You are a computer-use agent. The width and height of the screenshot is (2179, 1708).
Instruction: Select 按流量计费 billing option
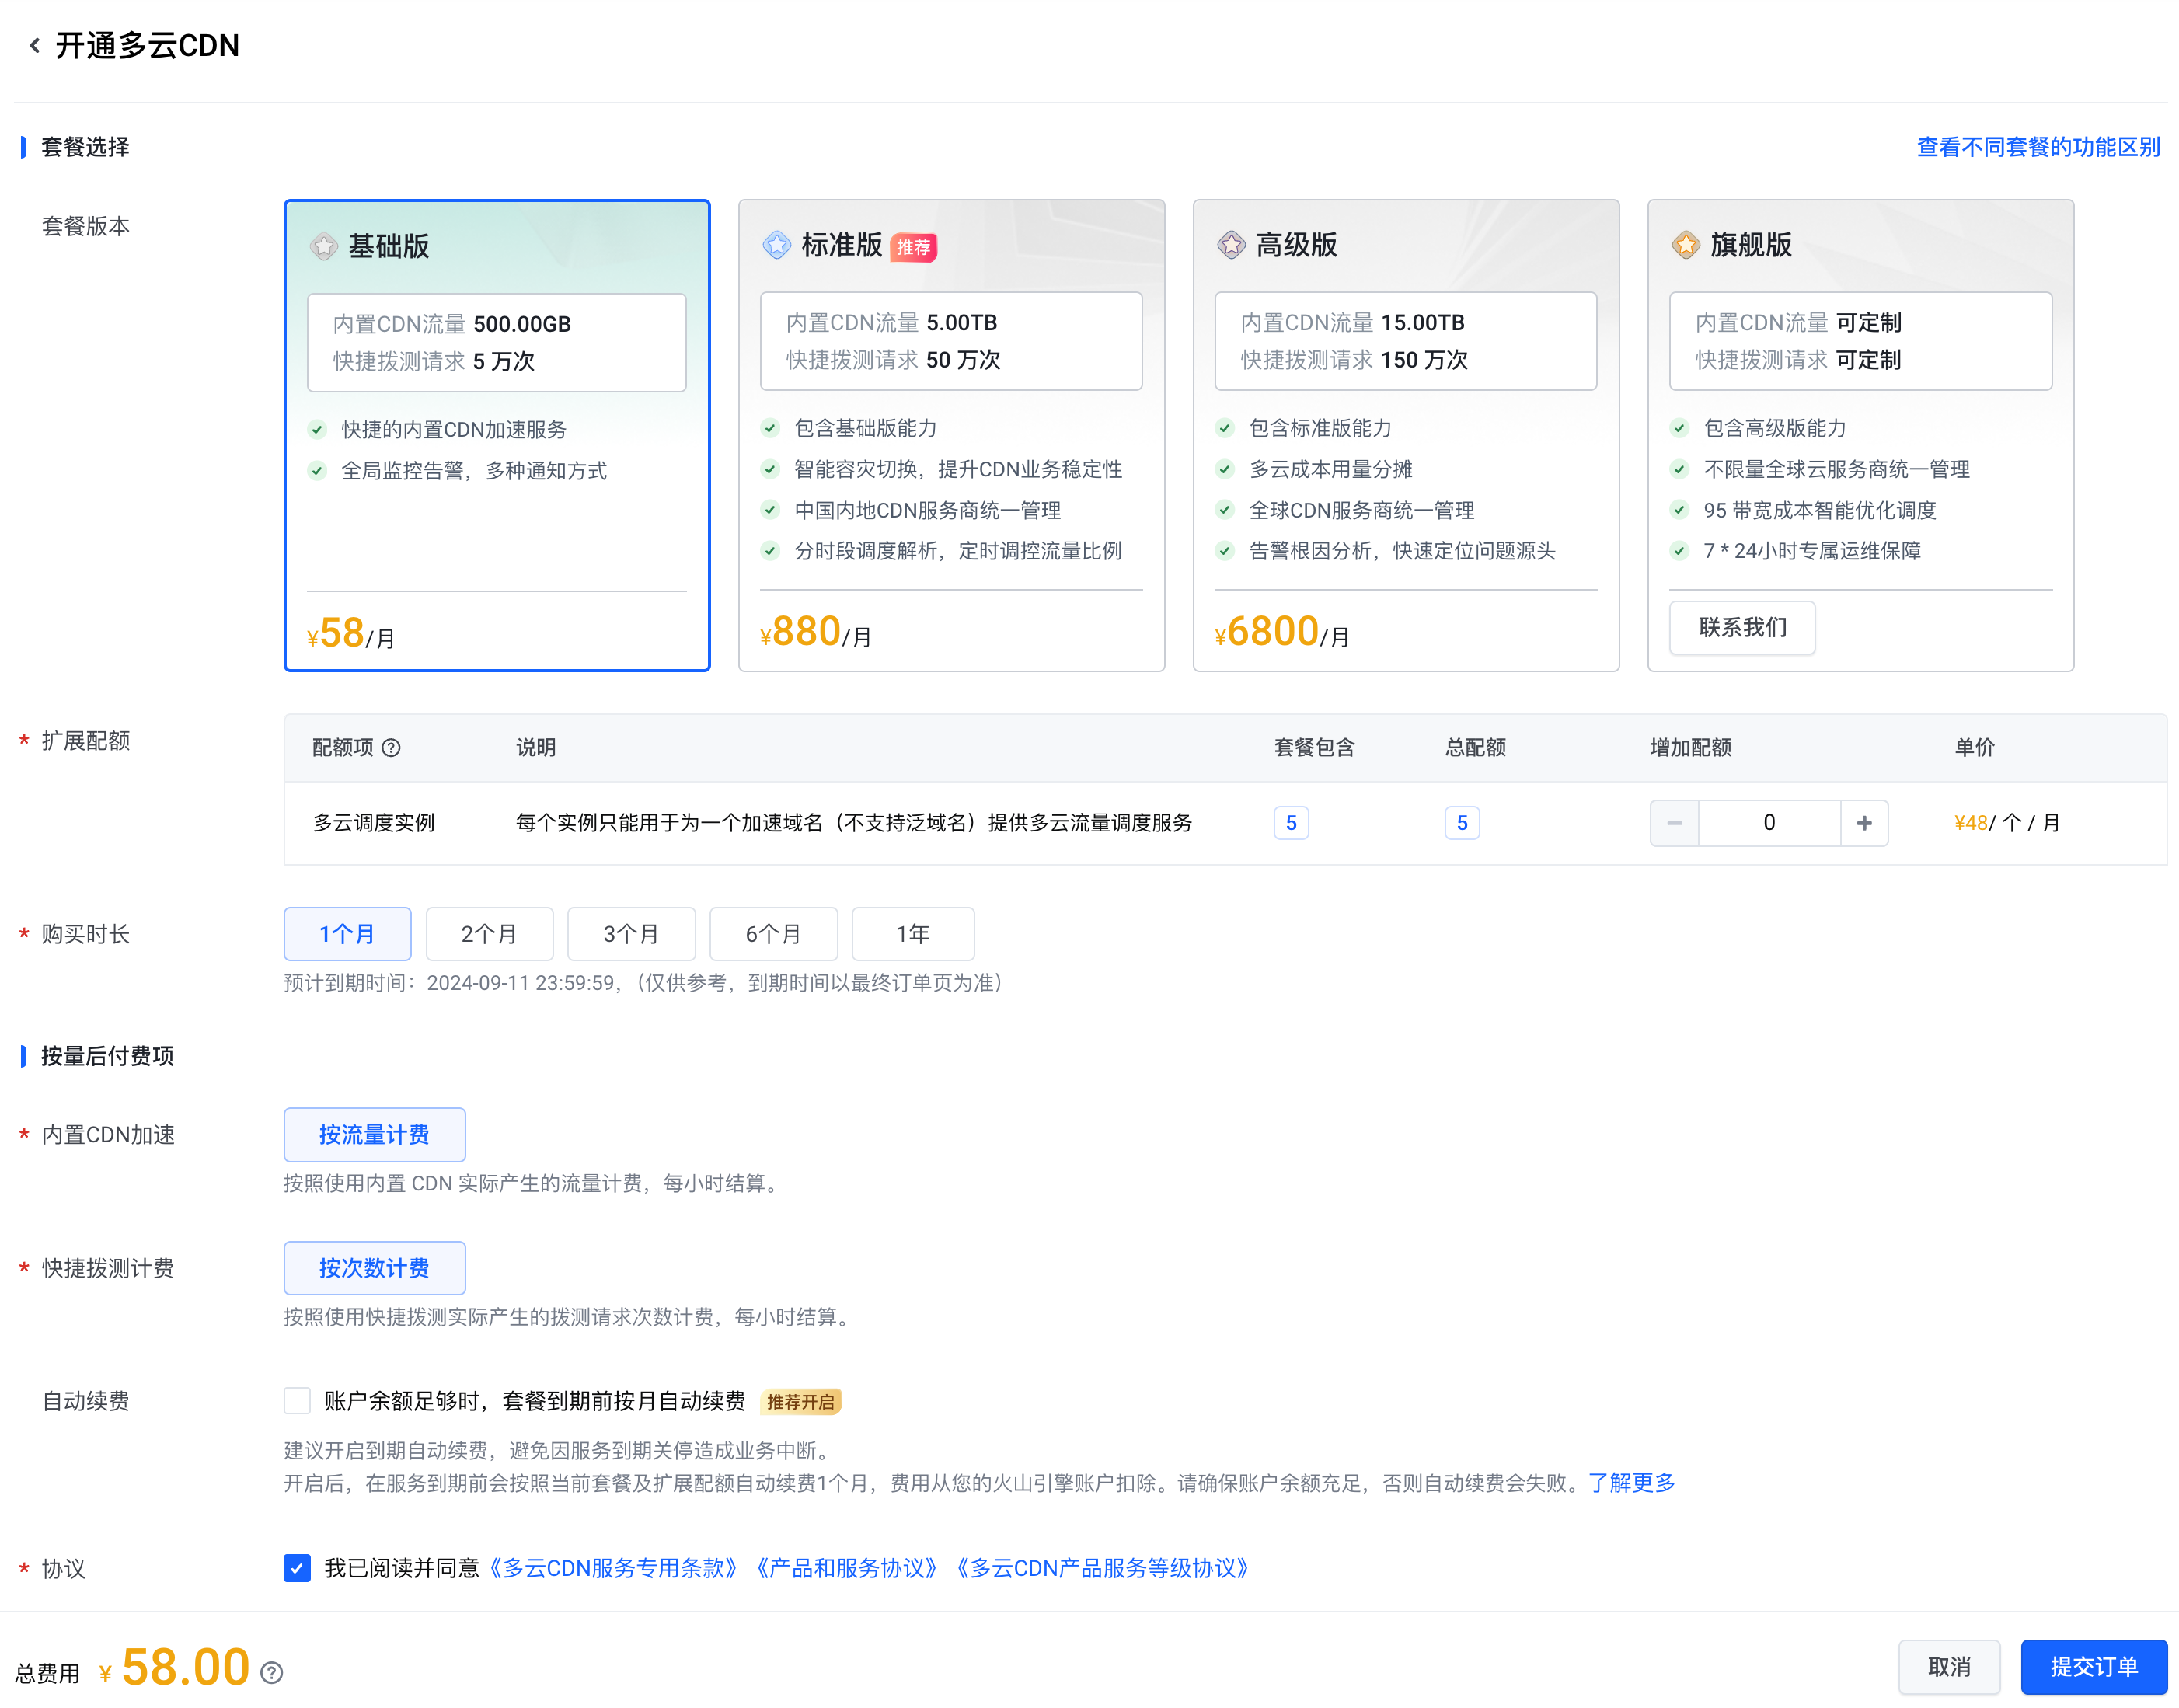tap(374, 1134)
